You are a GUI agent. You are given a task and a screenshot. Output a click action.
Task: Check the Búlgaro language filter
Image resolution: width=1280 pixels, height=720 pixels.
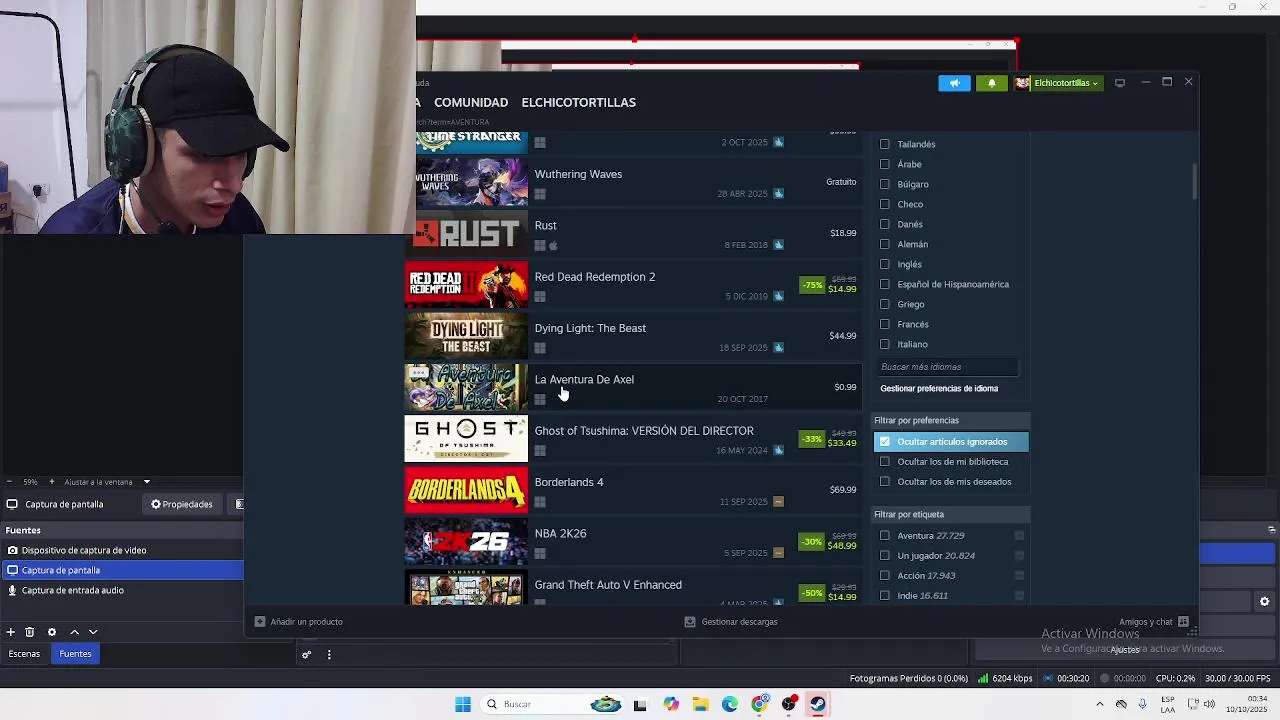[x=884, y=184]
